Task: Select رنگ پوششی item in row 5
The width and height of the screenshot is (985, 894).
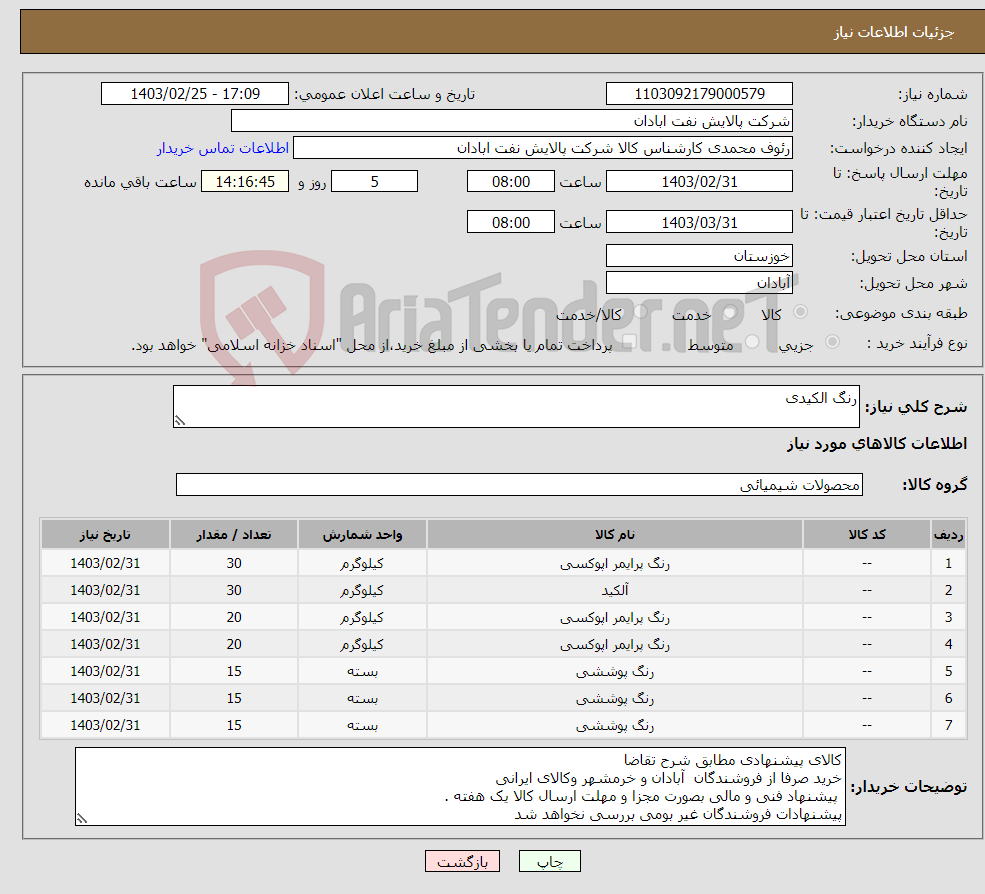Action: pyautogui.click(x=615, y=672)
